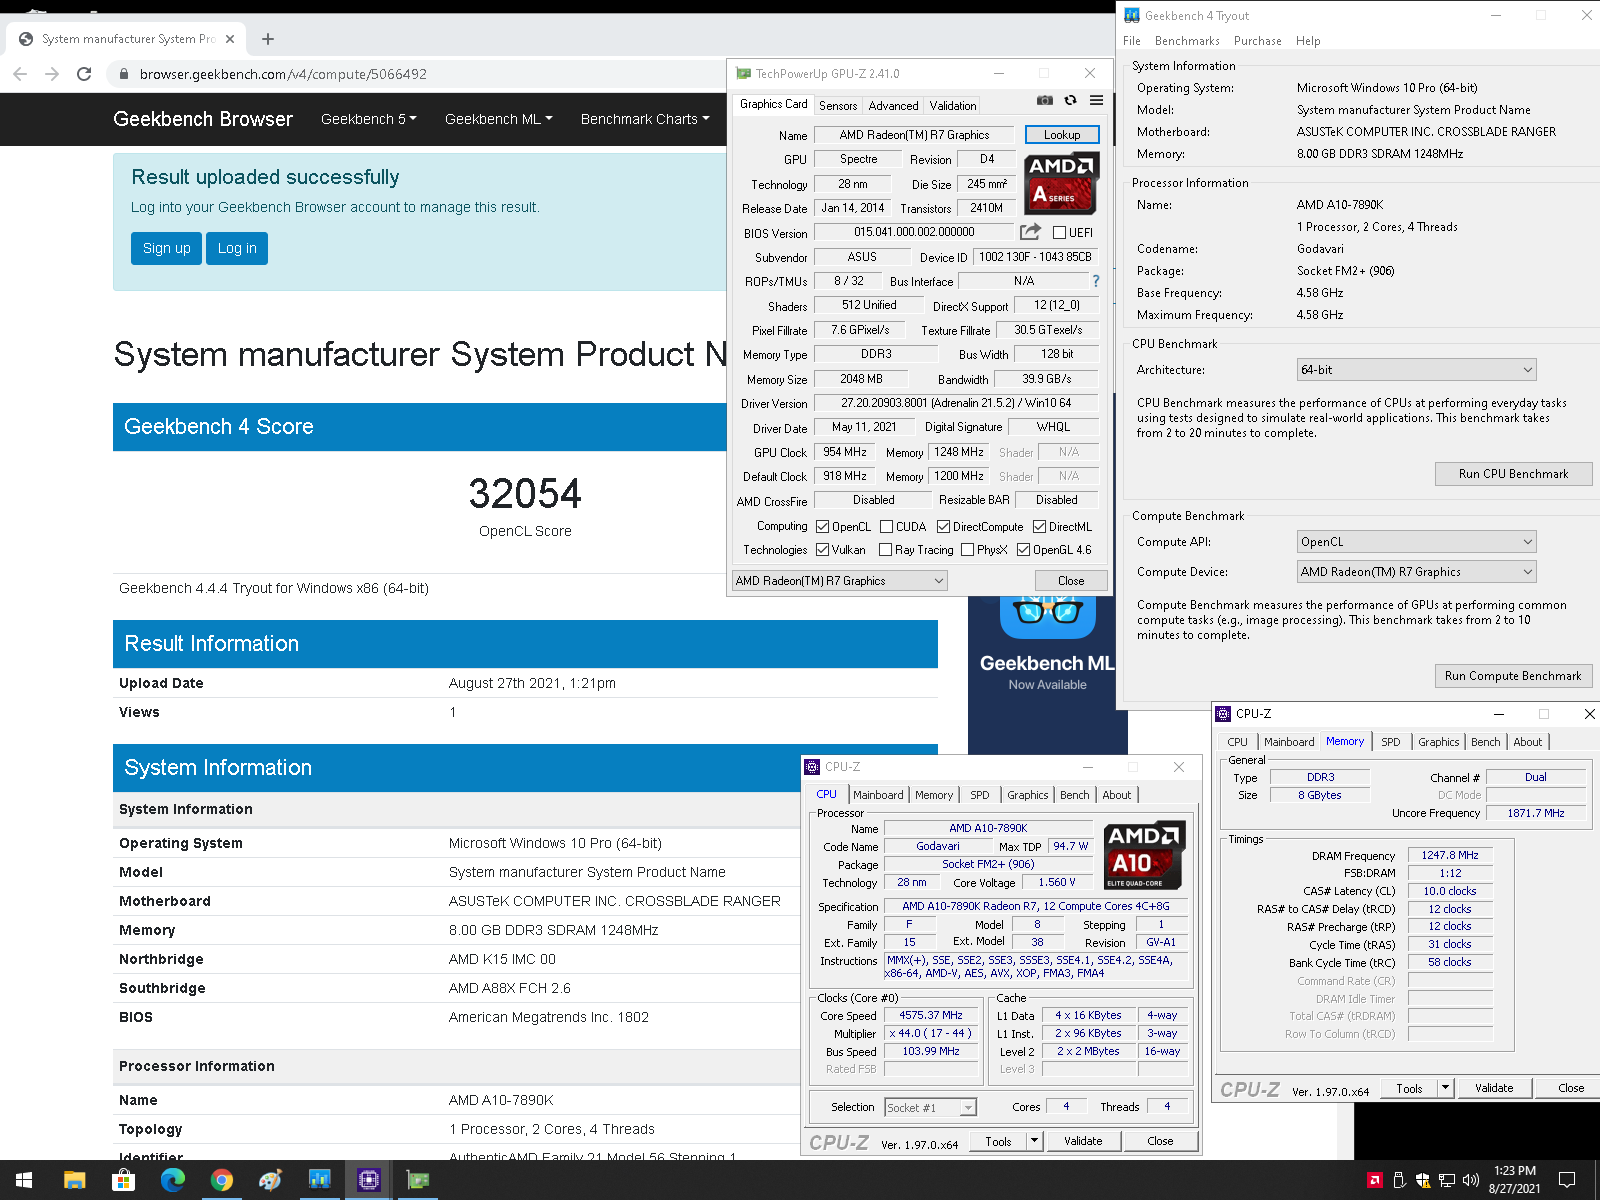Expand the Geekbench 5 nav menu
Image resolution: width=1600 pixels, height=1200 pixels.
(x=368, y=119)
